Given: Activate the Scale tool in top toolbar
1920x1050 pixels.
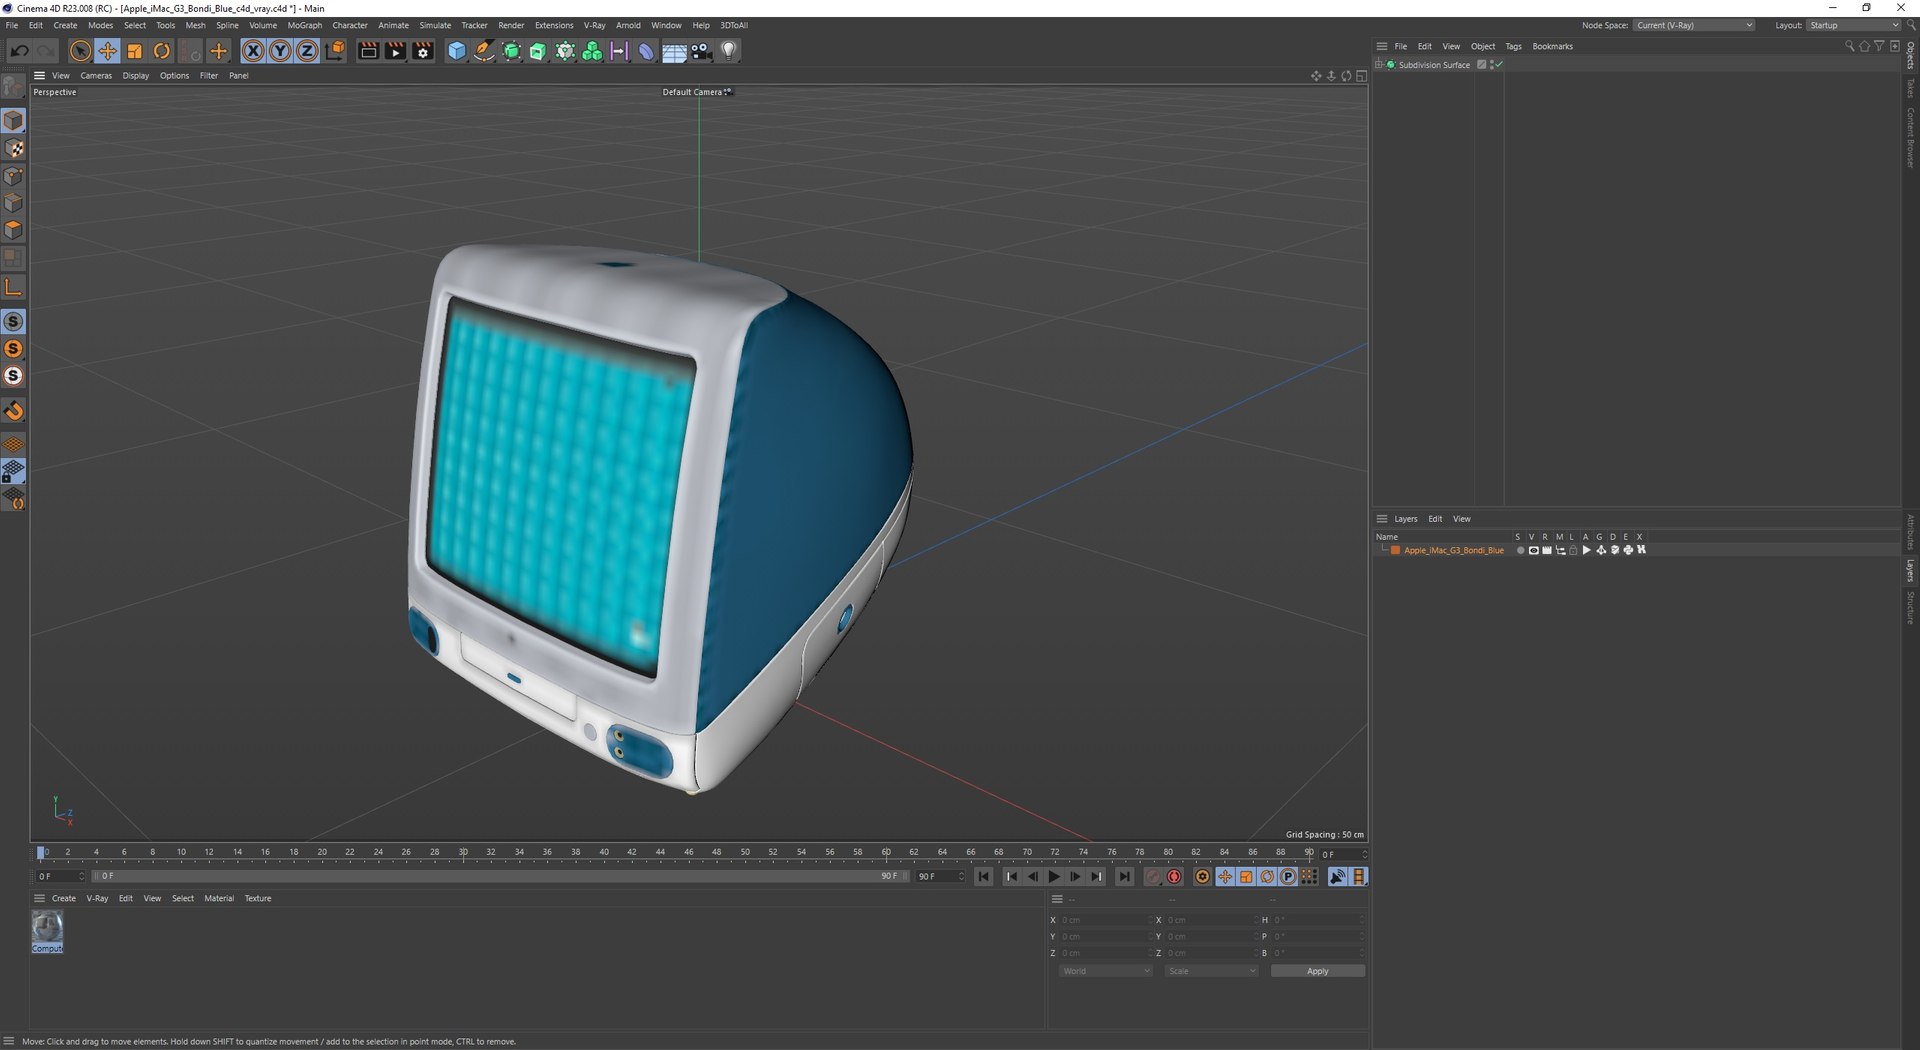Looking at the screenshot, I should (x=134, y=51).
